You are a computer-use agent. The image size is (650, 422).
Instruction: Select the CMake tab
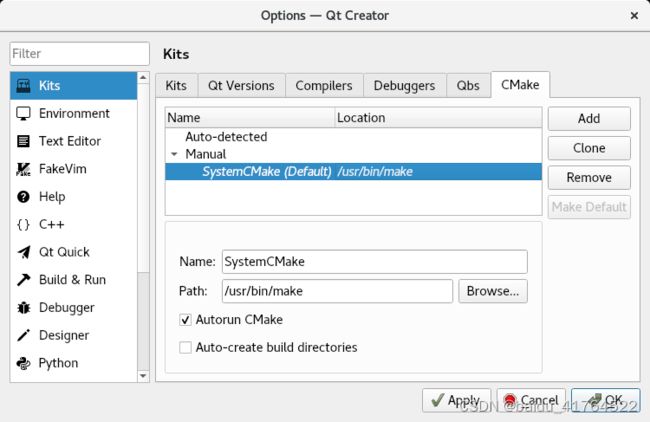point(520,85)
